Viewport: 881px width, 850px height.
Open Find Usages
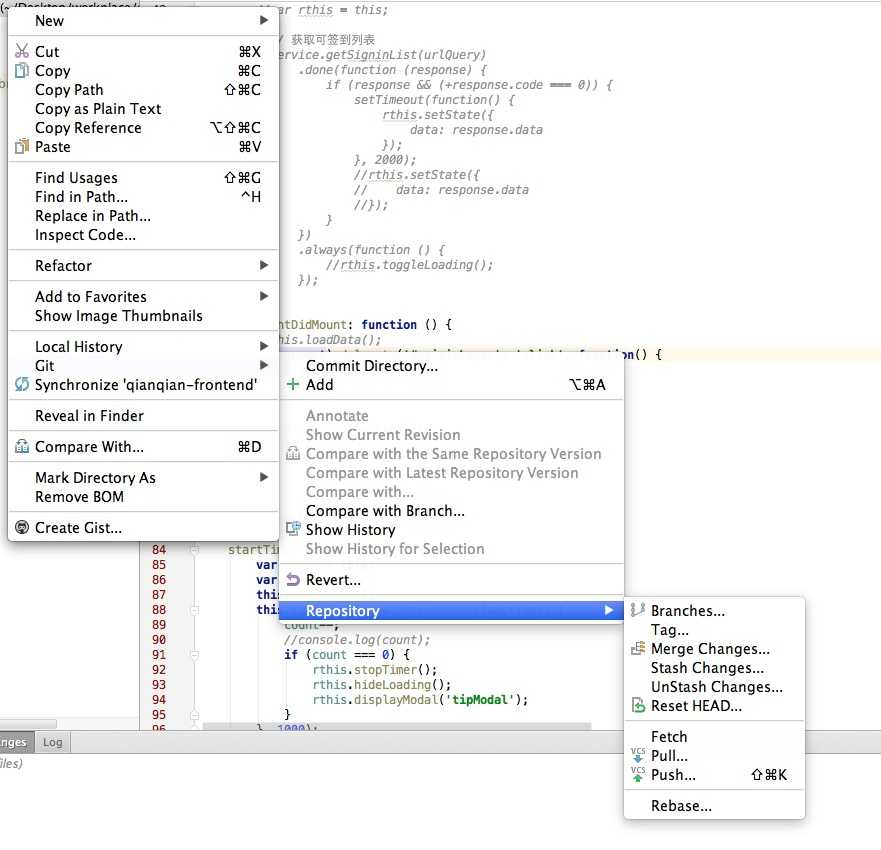(143, 178)
